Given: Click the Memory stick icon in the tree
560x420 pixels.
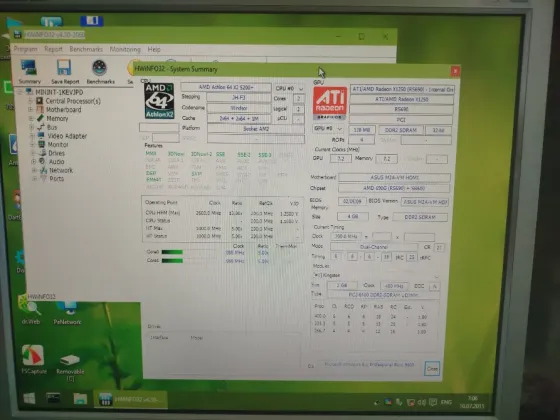Looking at the screenshot, I should [40, 118].
